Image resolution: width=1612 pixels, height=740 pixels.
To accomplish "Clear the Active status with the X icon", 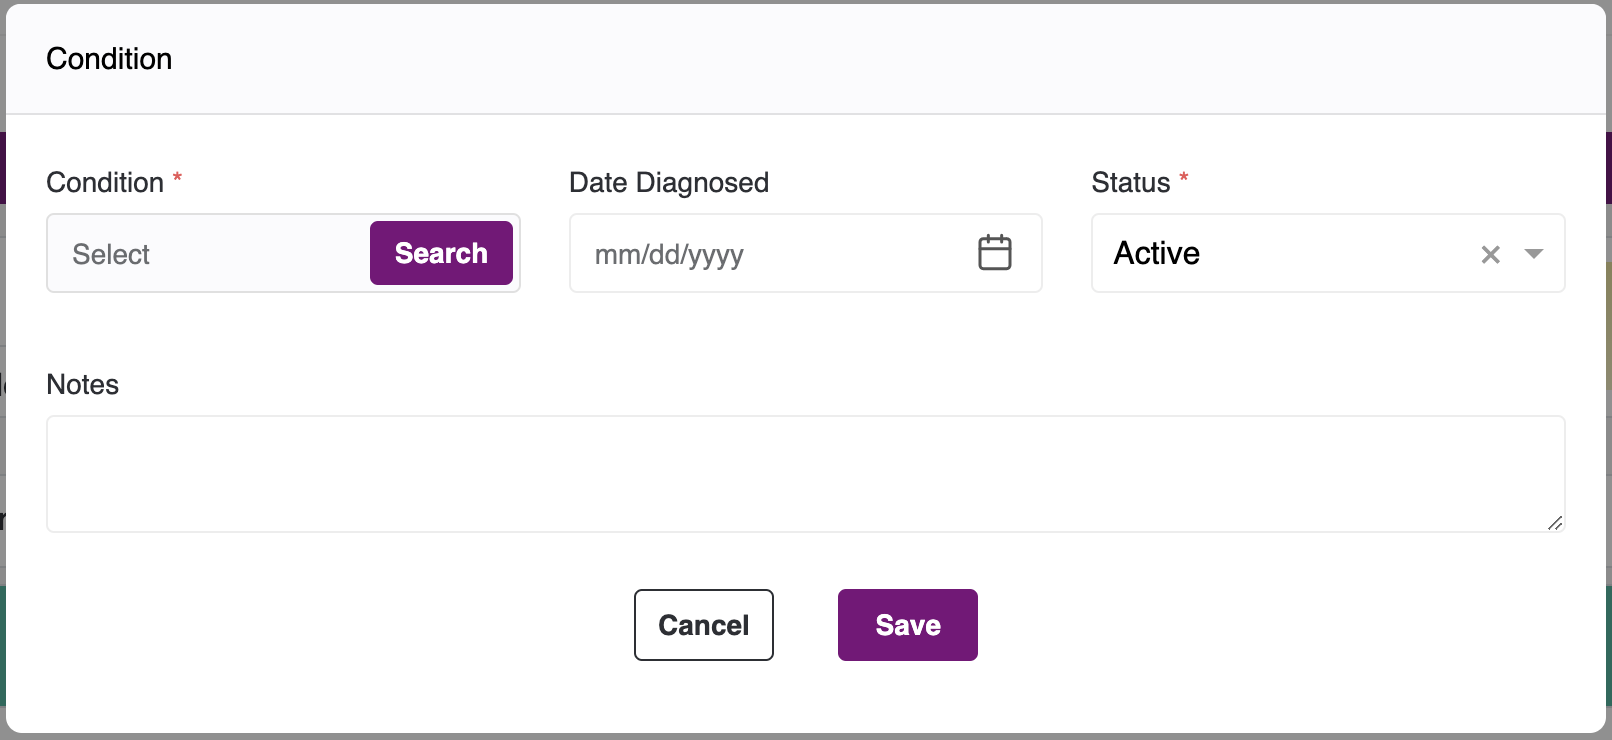I will [1490, 254].
